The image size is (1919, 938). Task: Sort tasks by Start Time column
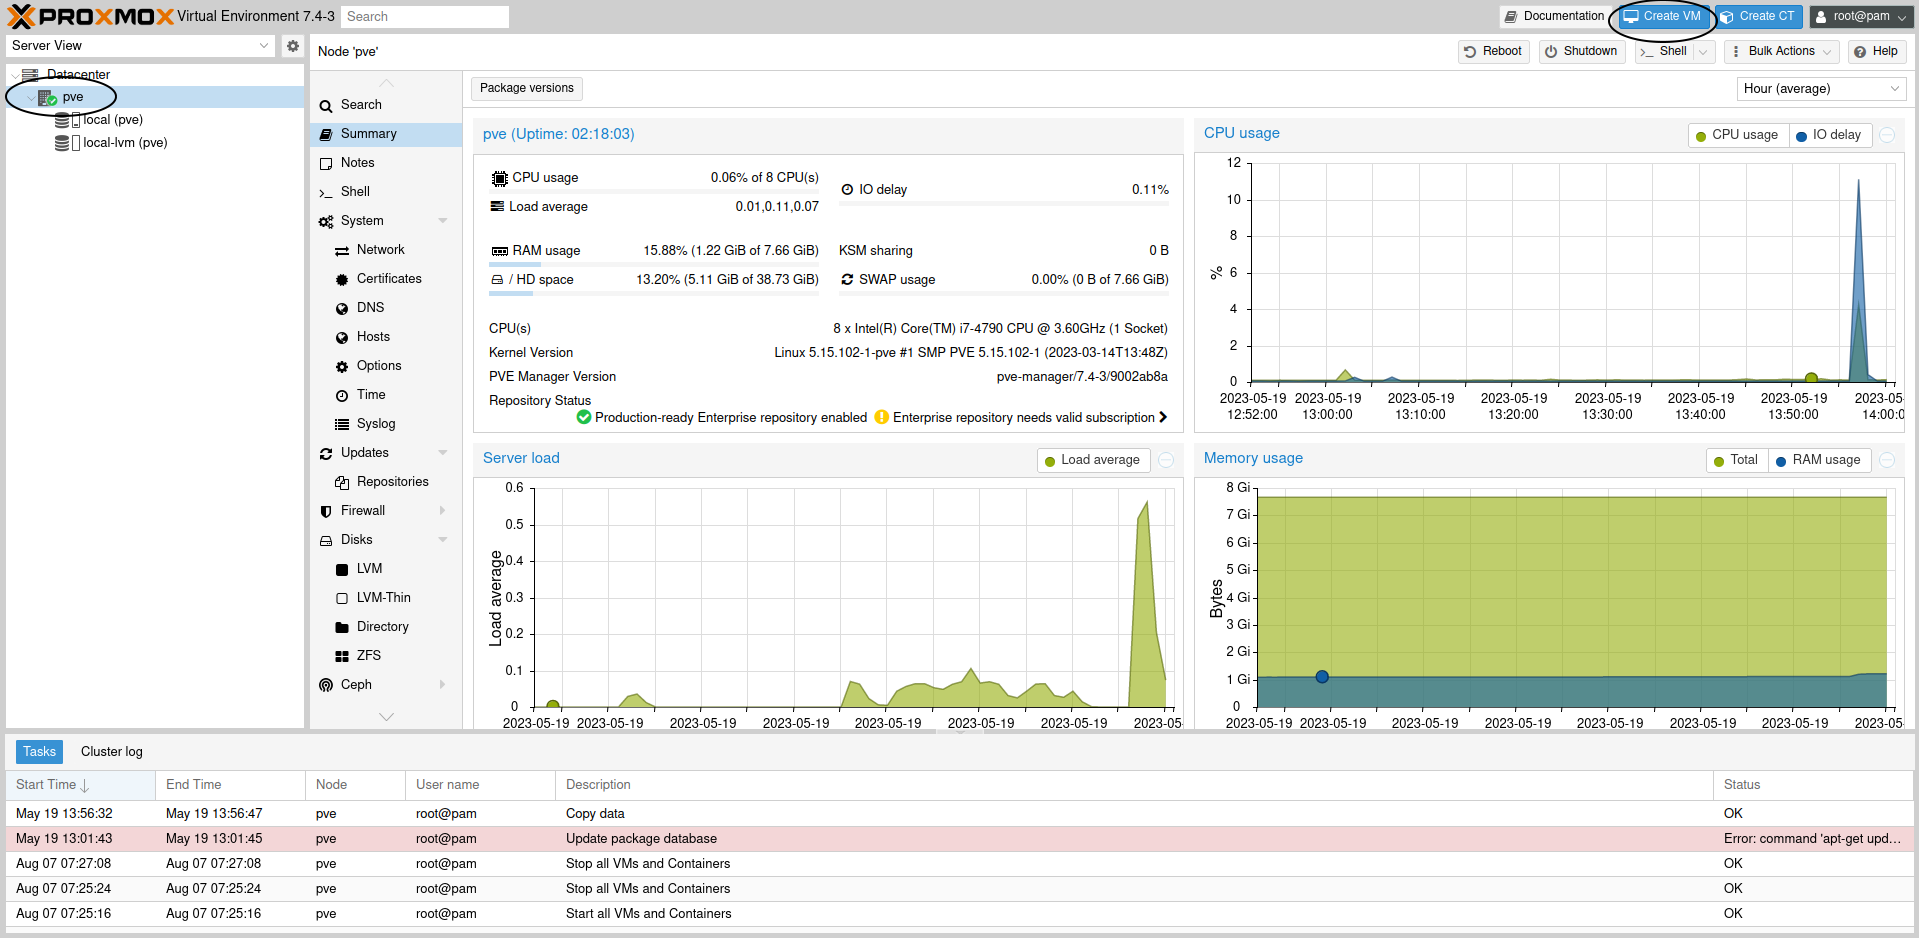pyautogui.click(x=80, y=785)
